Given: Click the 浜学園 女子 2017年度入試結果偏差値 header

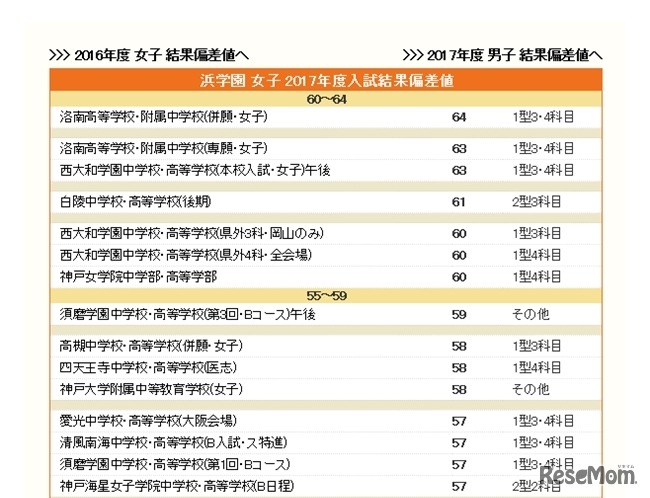Looking at the screenshot, I should [326, 80].
